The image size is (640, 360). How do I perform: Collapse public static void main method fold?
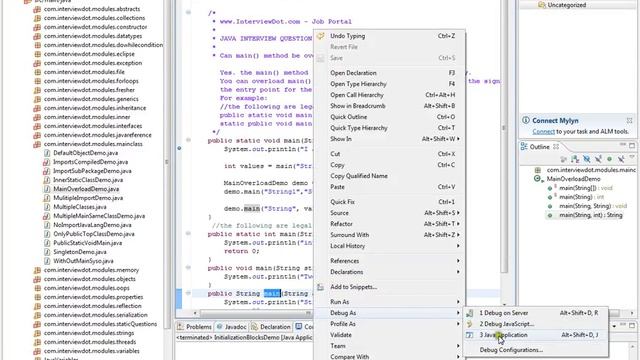coord(188,140)
